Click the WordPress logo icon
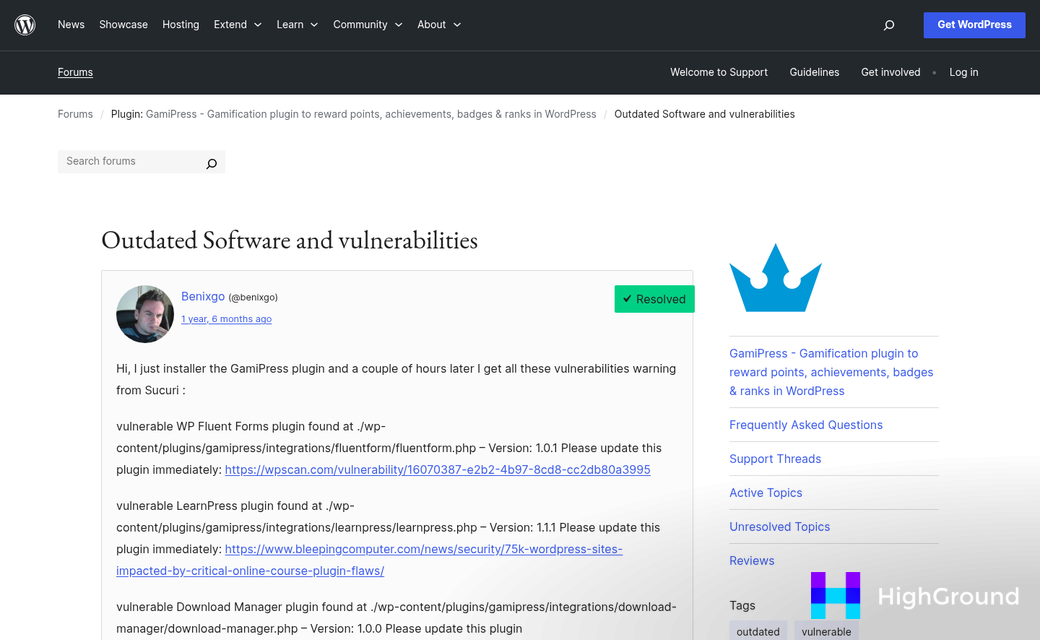The image size is (1040, 640). pos(25,25)
